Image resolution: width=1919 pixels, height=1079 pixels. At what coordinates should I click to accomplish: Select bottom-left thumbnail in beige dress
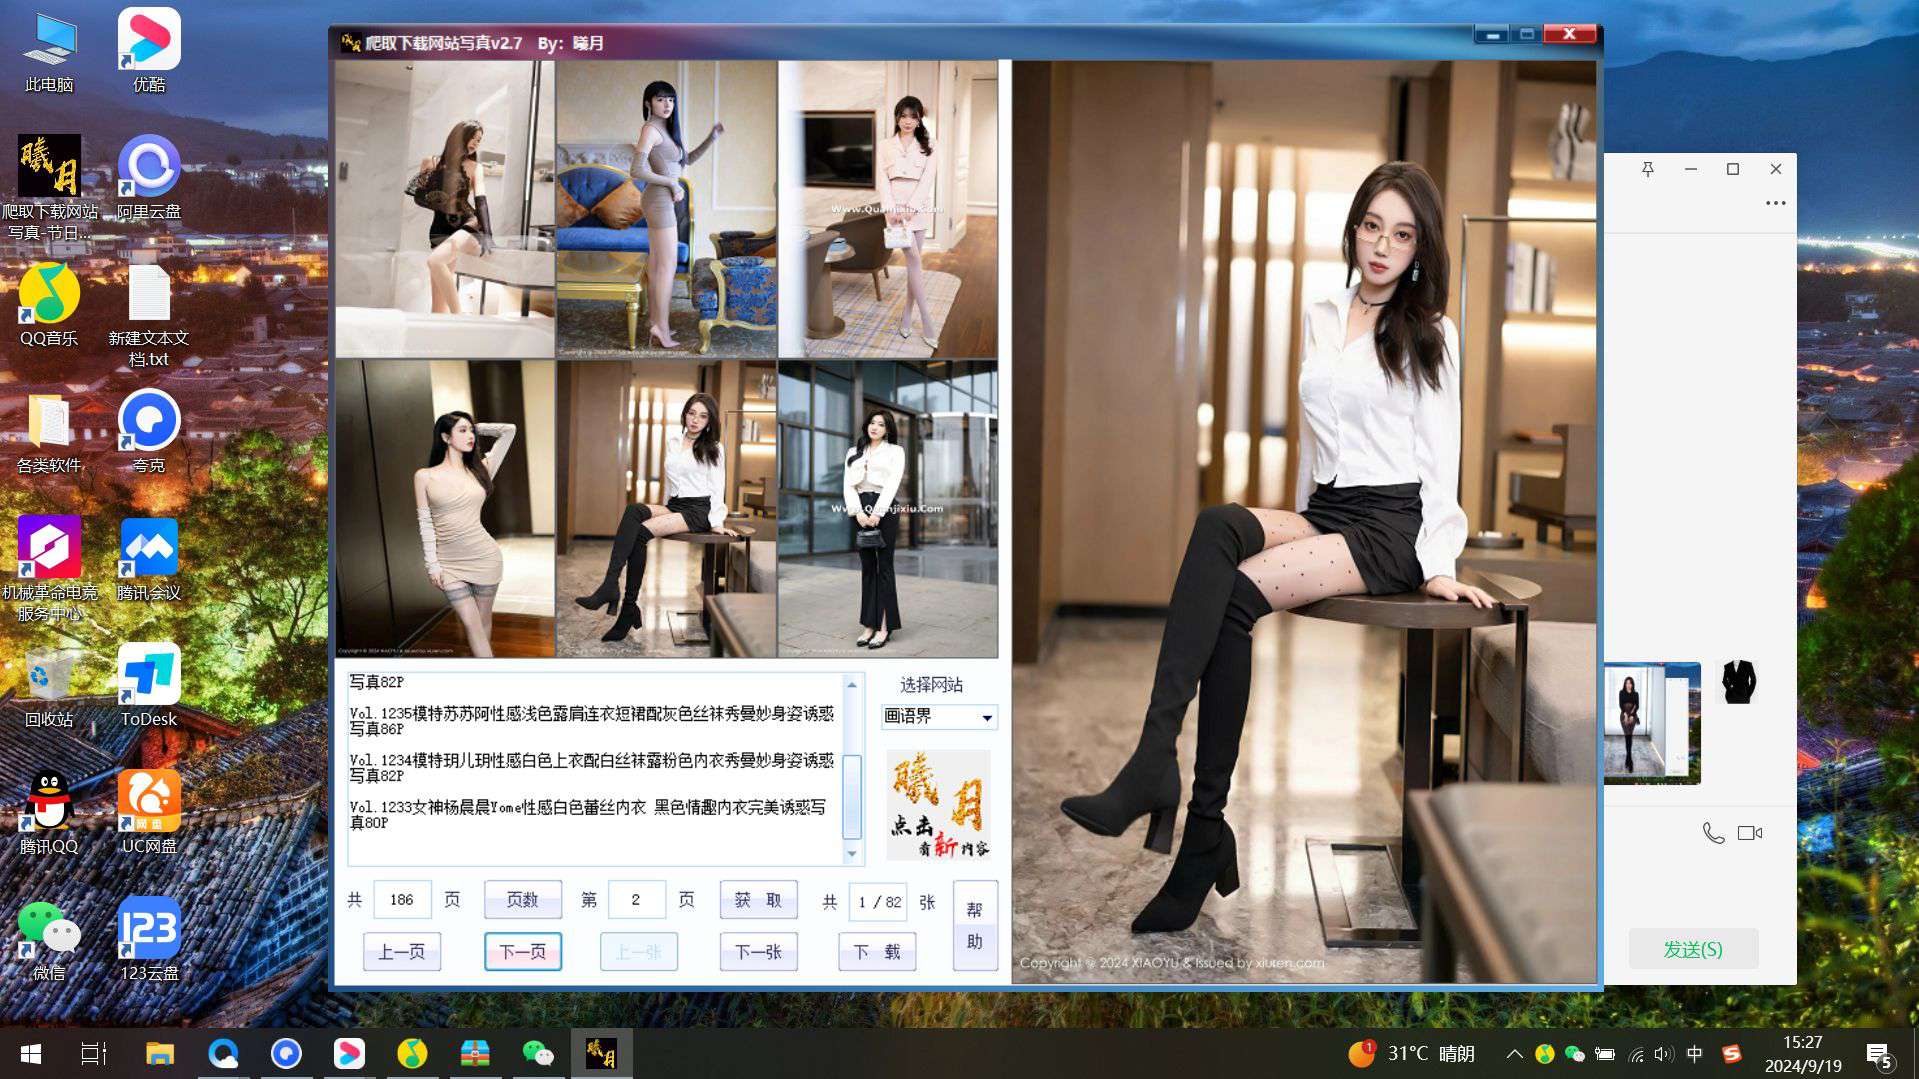coord(445,509)
